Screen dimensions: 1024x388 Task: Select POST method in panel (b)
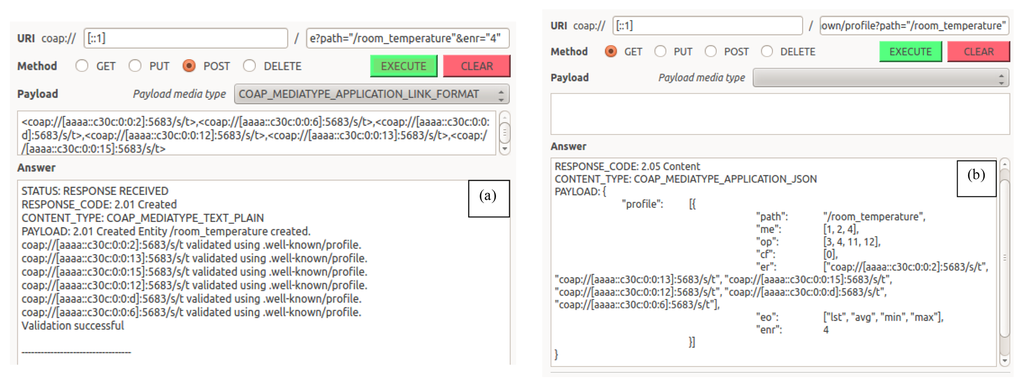pos(711,52)
